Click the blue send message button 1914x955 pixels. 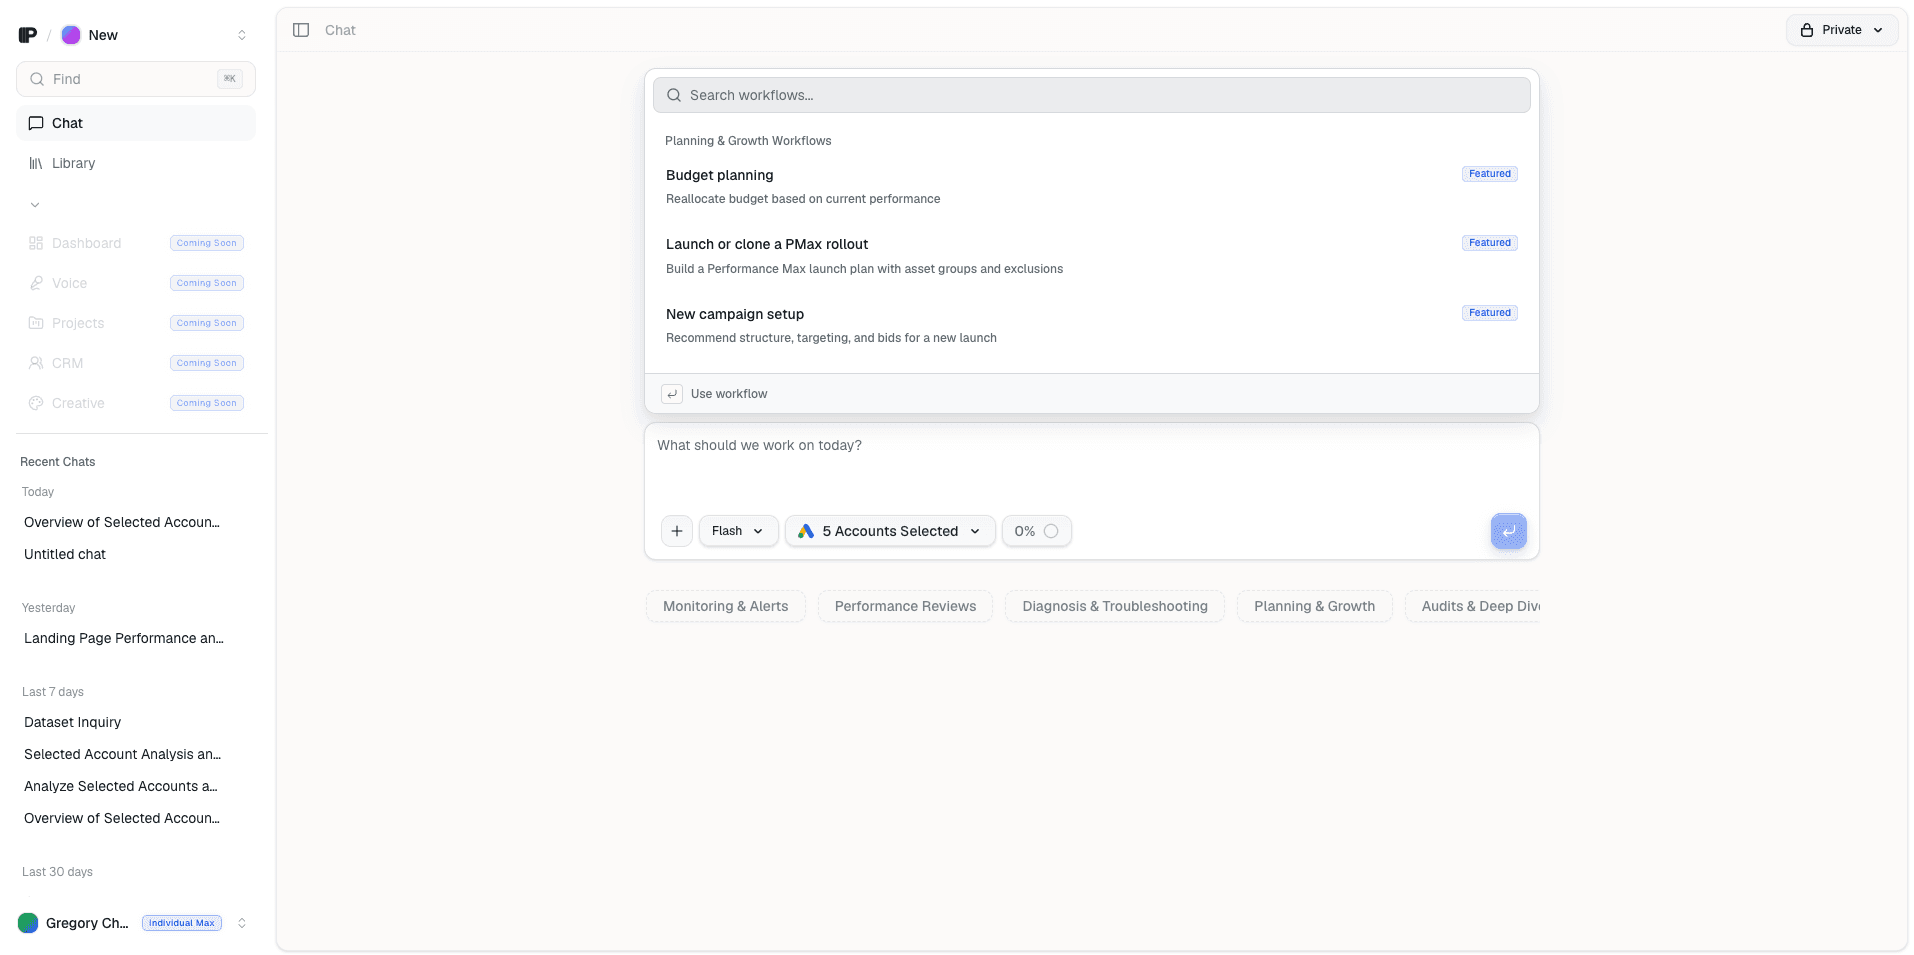1508,531
